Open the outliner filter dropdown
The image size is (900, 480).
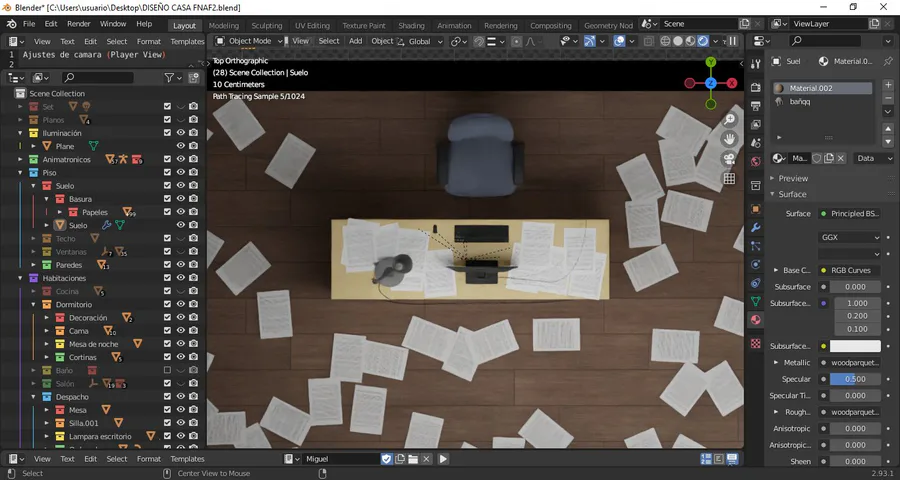click(x=172, y=78)
